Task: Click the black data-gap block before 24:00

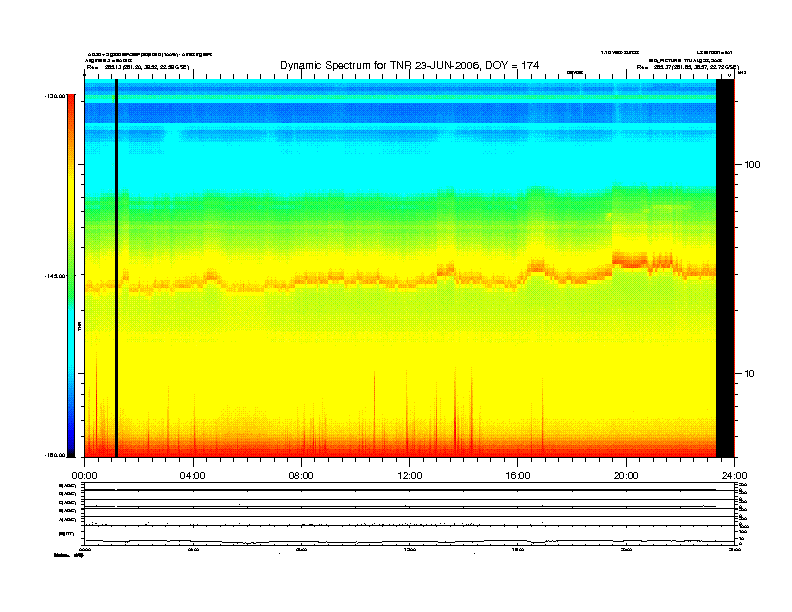Action: [725, 268]
